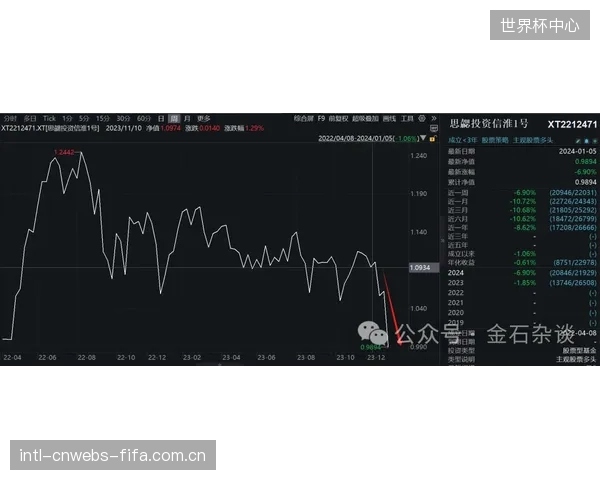600x480 pixels.
Task: Click 最新净值 value 0.9894
Action: point(585,162)
